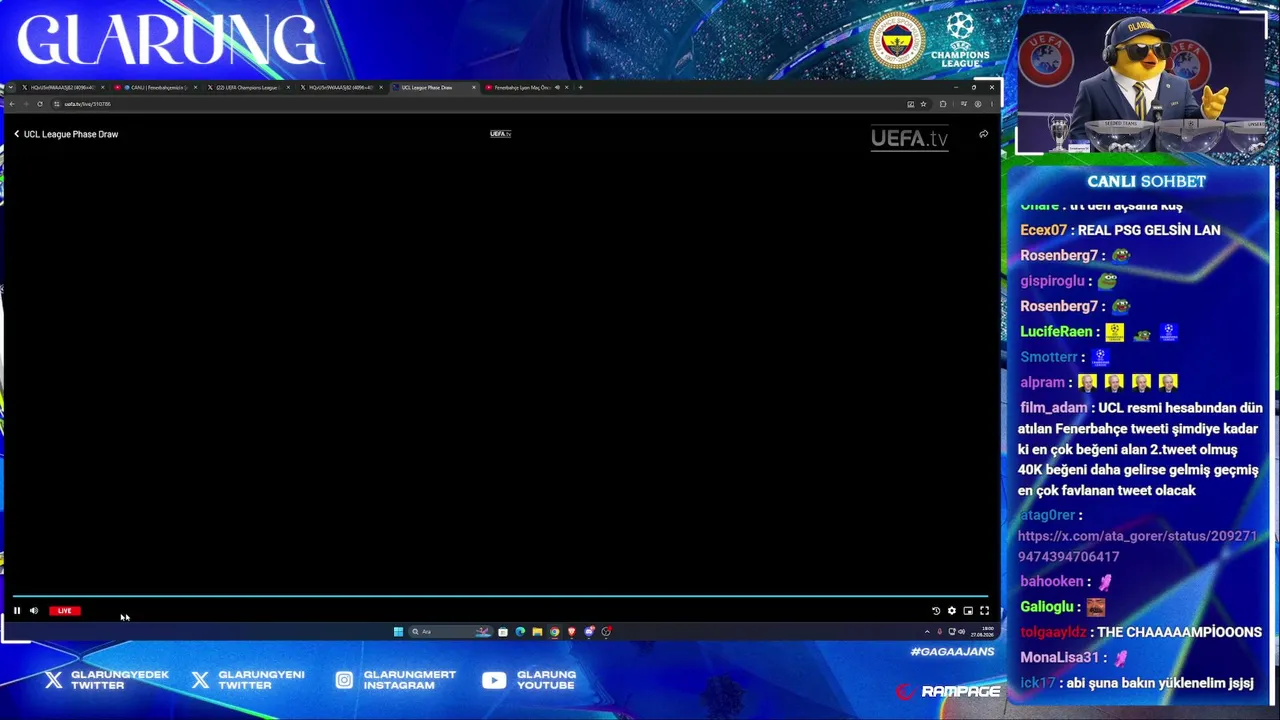Open the browser extensions puzzle icon

942,104
